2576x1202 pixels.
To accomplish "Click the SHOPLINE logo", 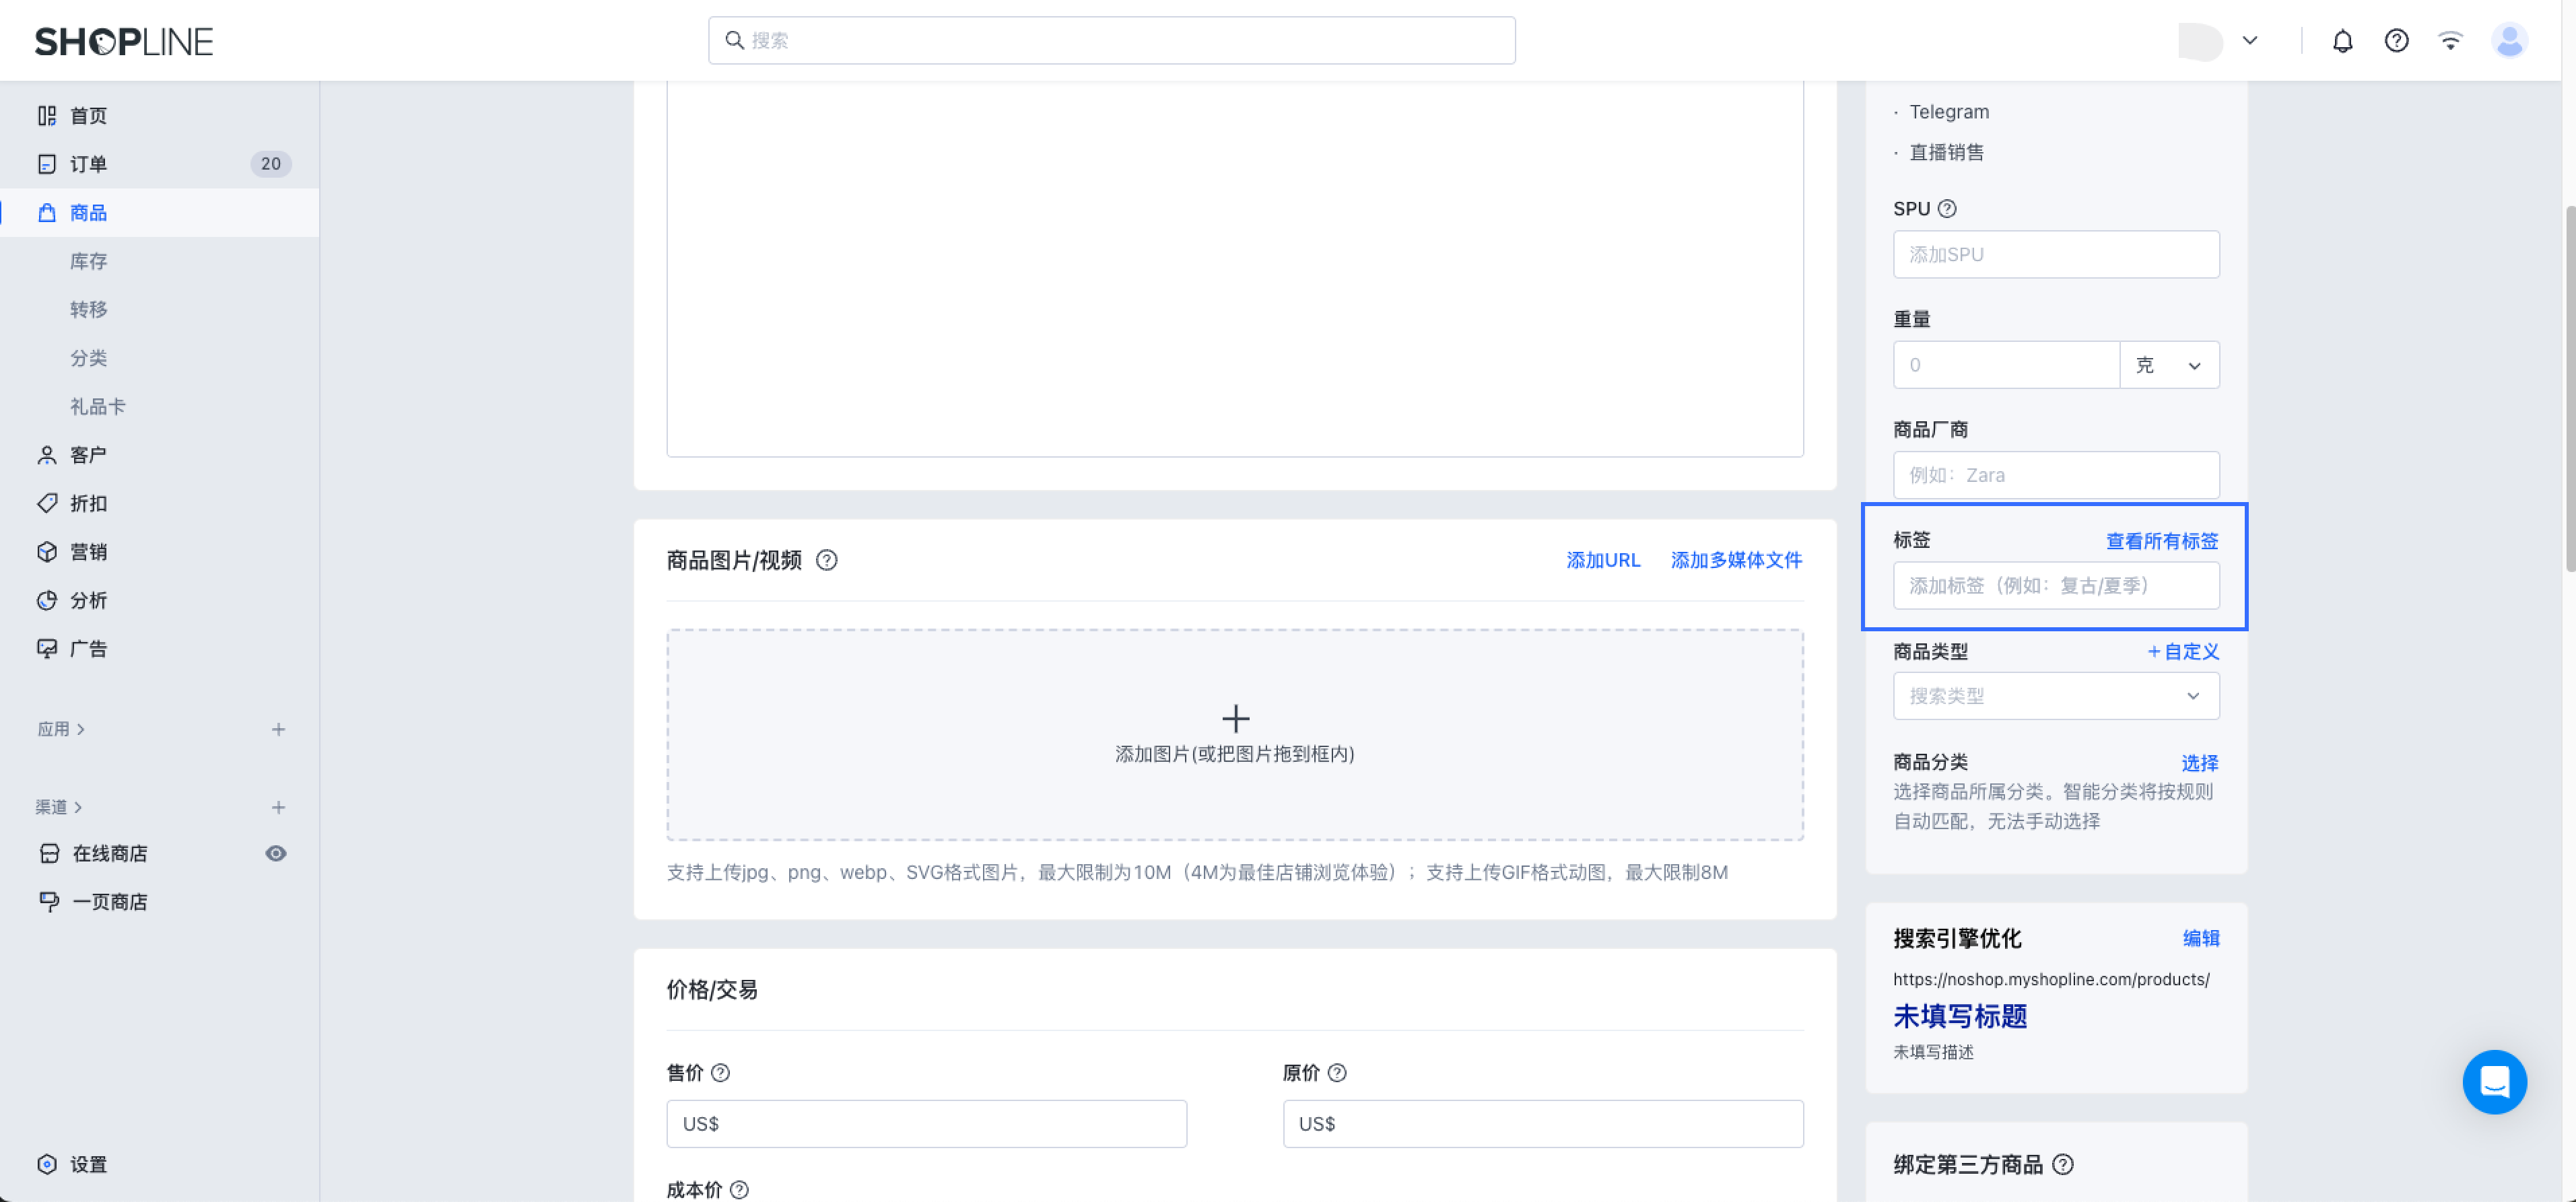I will coord(124,41).
